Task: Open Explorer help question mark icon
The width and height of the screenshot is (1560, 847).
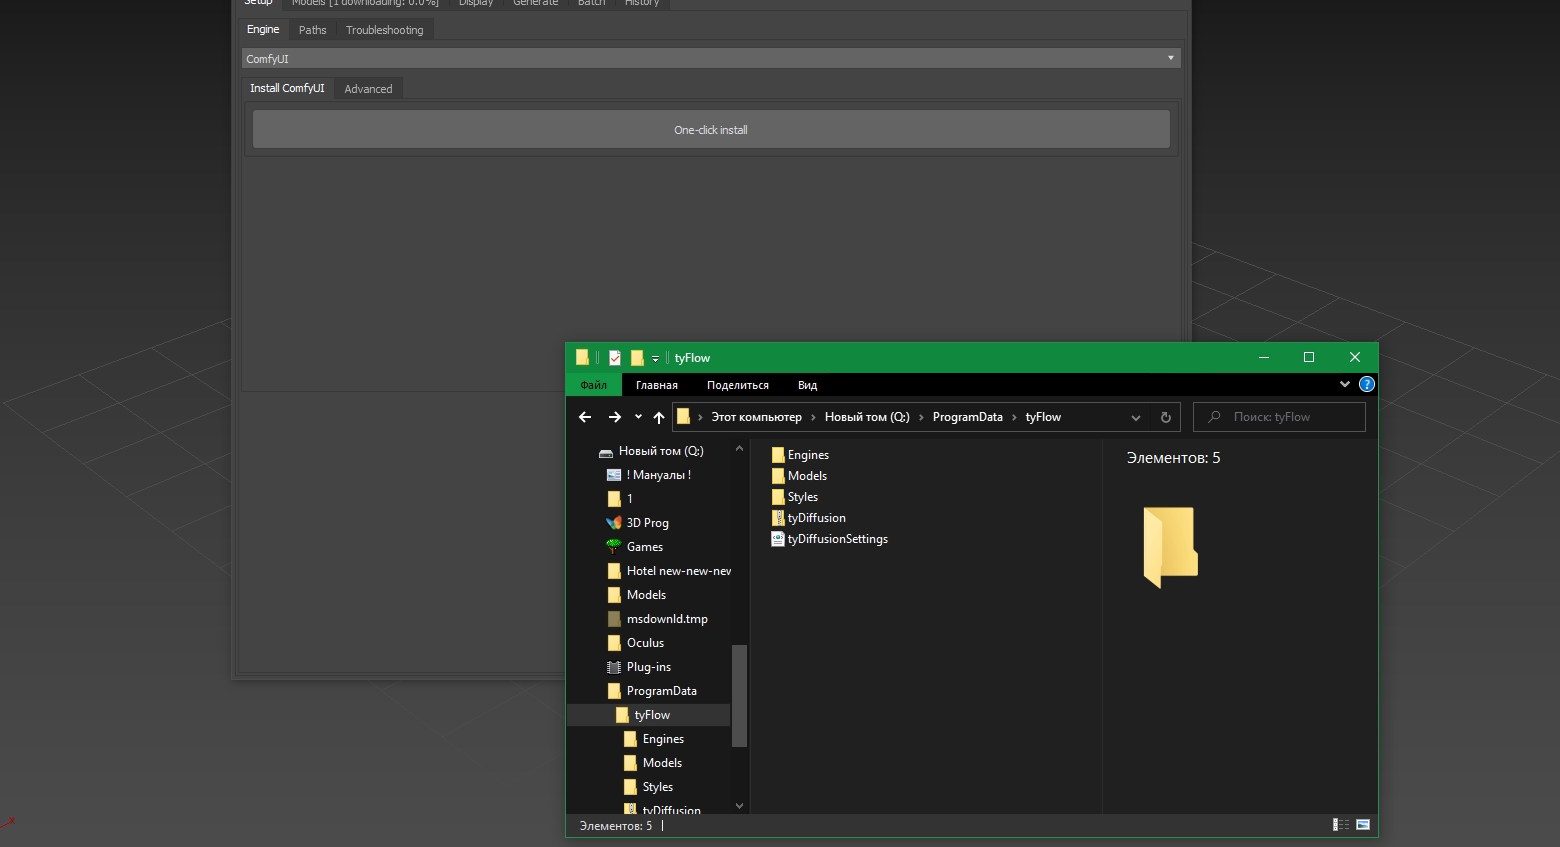Action: 1367,384
